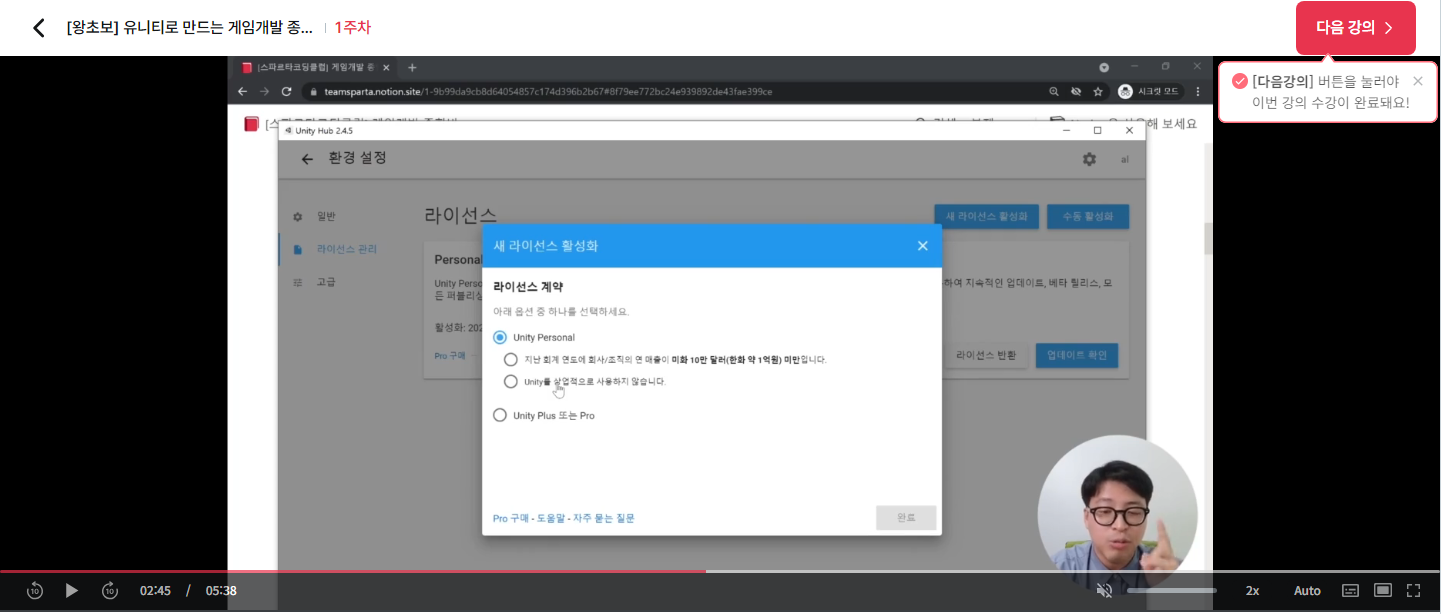Switch to theater mode view
Image resolution: width=1441 pixels, height=614 pixels.
click(x=1383, y=591)
